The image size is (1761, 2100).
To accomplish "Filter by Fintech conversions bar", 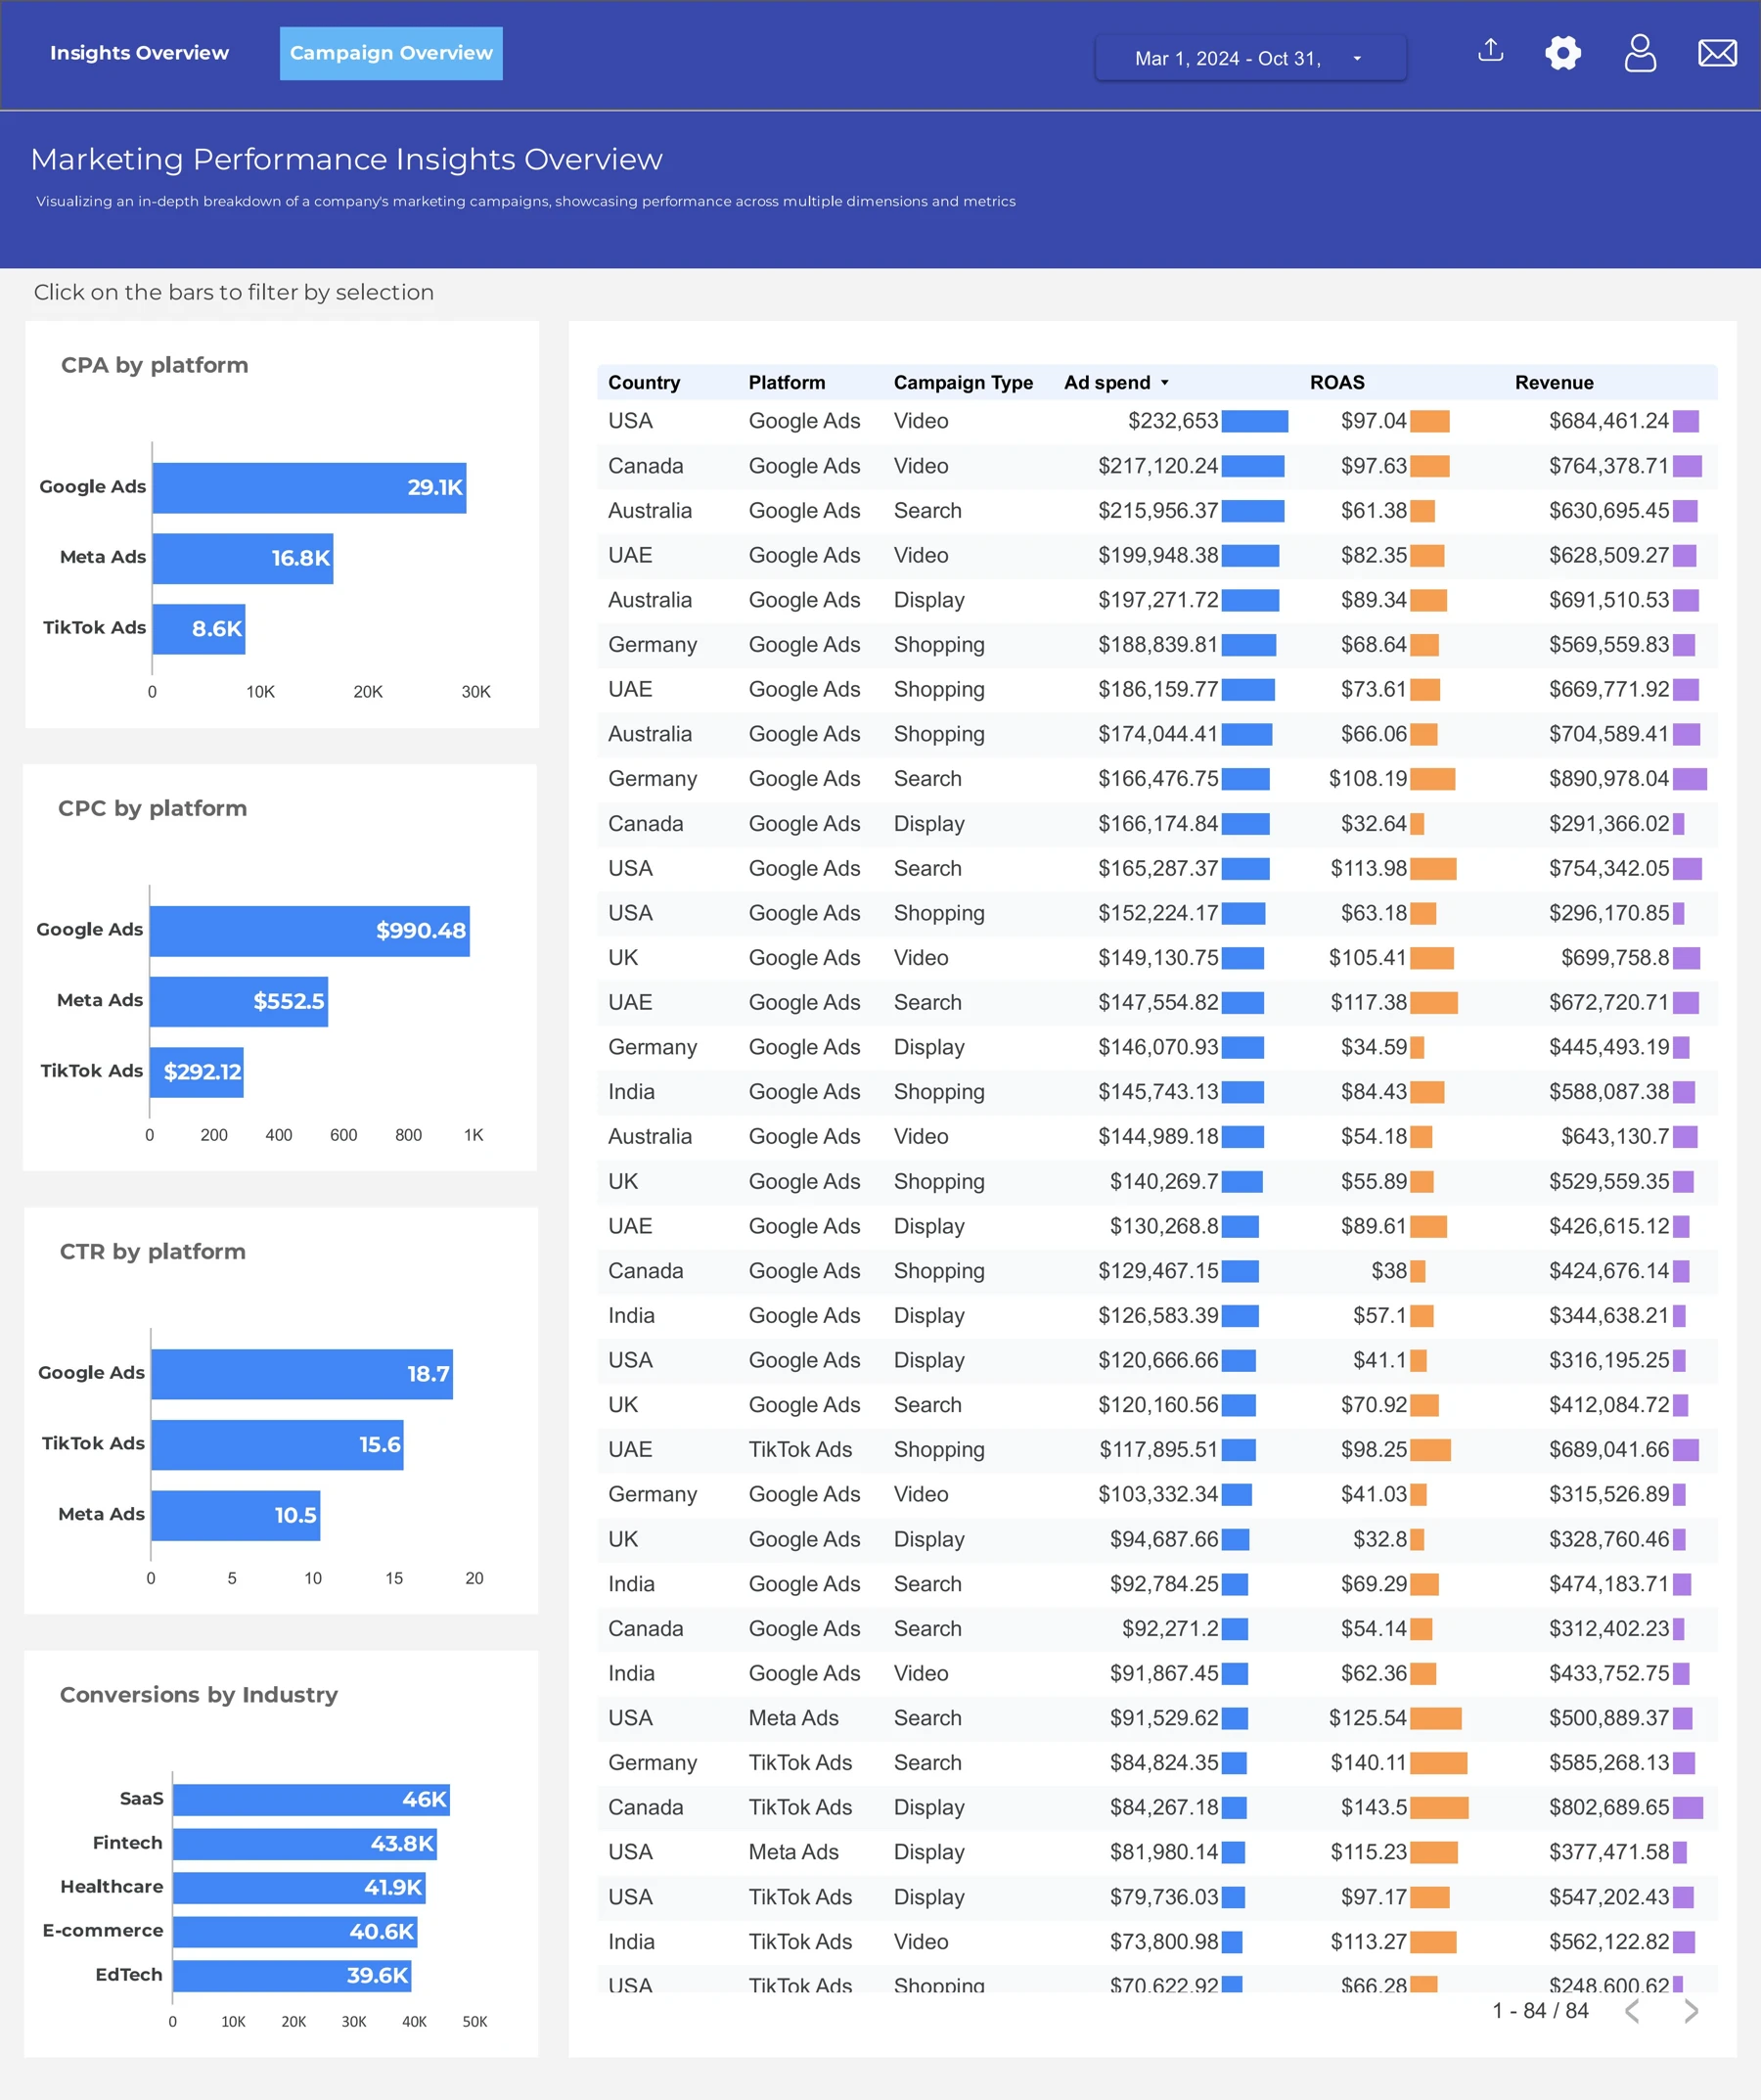I will [305, 1844].
